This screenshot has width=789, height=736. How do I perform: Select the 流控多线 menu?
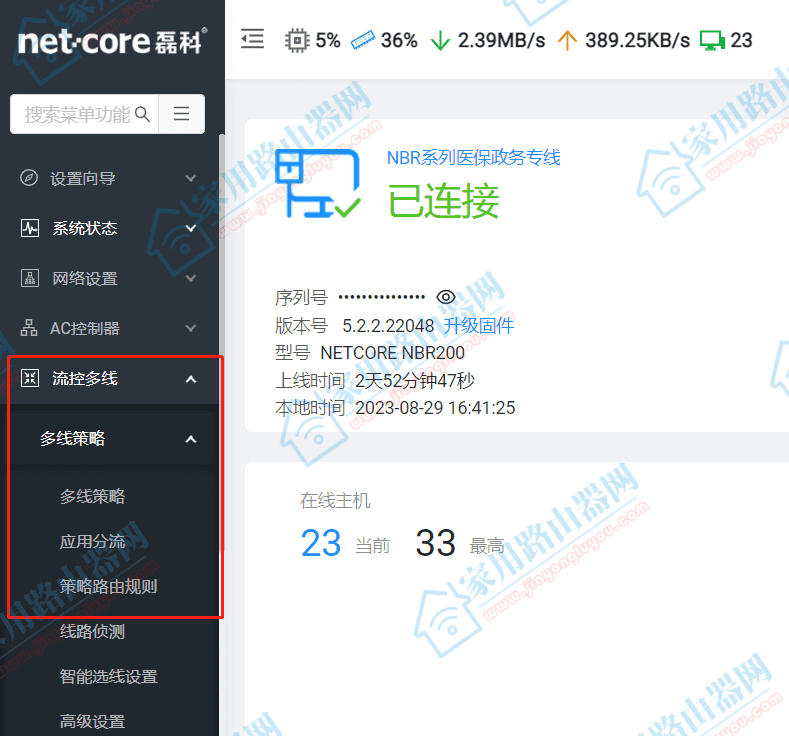pyautogui.click(x=109, y=378)
